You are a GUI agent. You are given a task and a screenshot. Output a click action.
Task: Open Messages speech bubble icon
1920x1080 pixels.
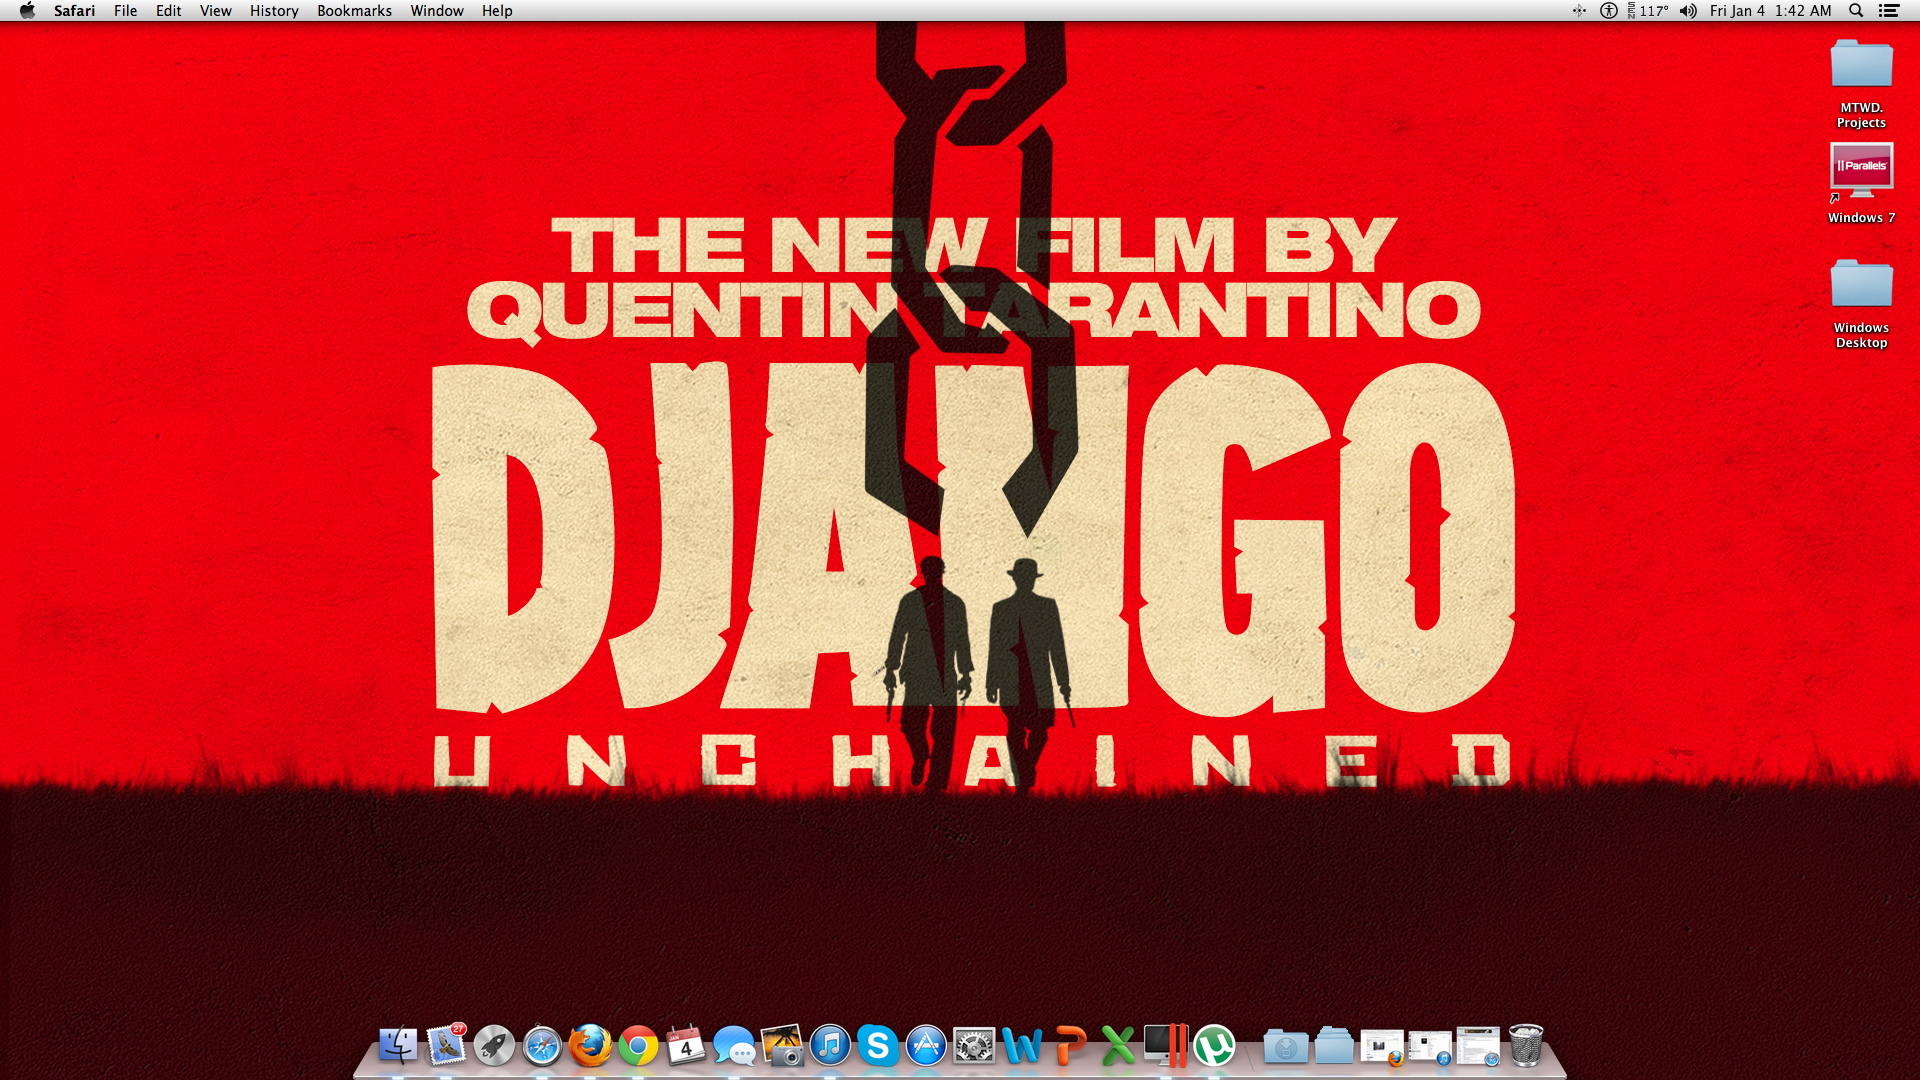pos(734,1046)
